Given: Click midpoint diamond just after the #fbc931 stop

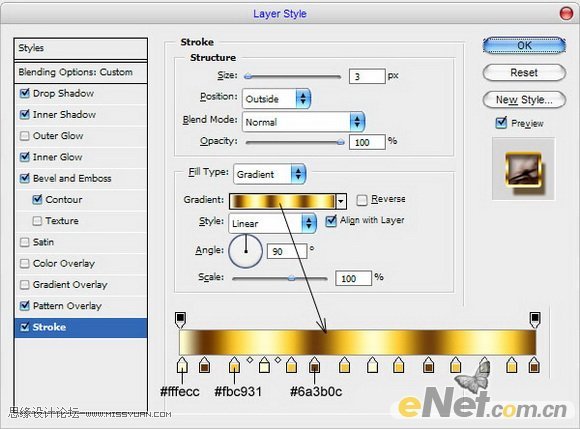Looking at the screenshot, I should [250, 359].
